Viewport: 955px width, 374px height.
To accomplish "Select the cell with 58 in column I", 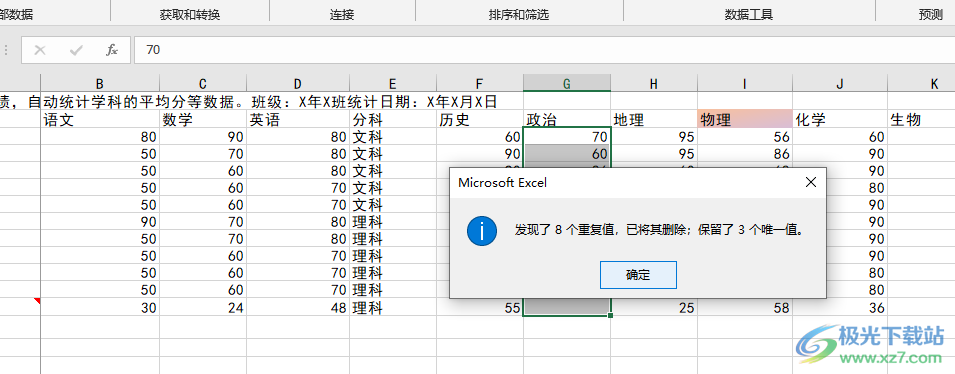I will [x=745, y=308].
